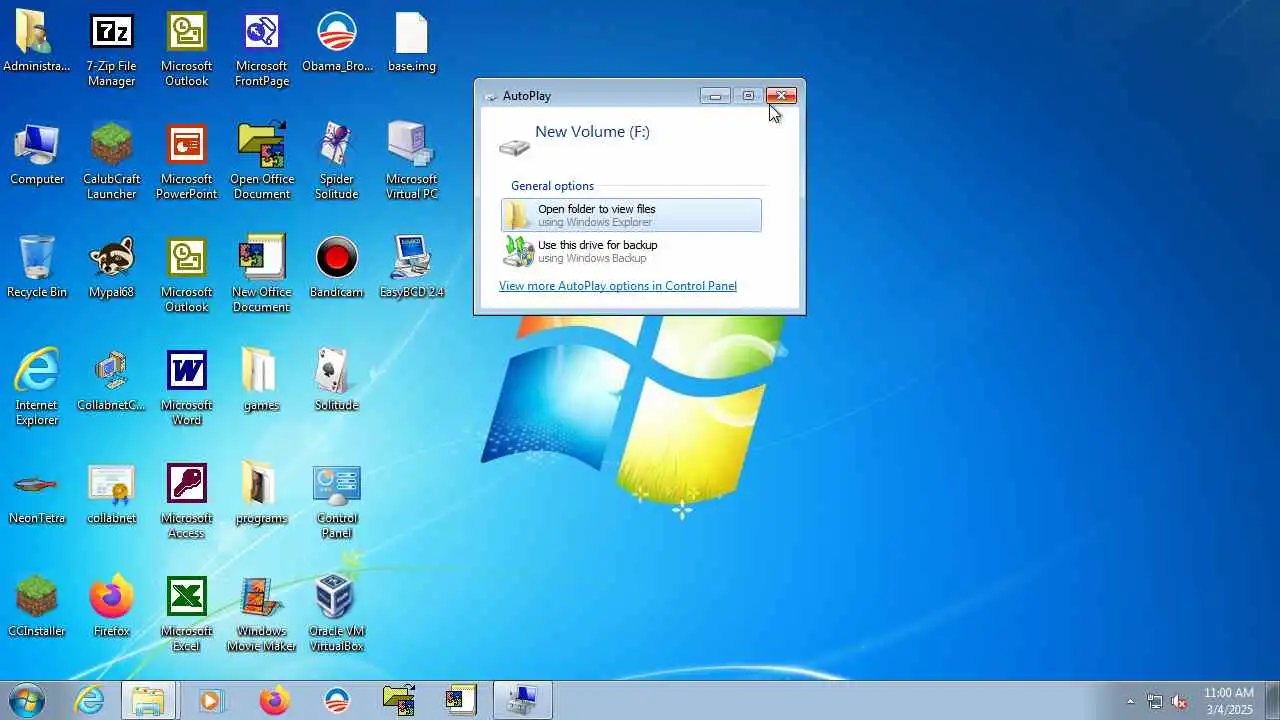Image resolution: width=1280 pixels, height=720 pixels.
Task: Select the Spider Solitude desktop icon
Action: tap(337, 162)
